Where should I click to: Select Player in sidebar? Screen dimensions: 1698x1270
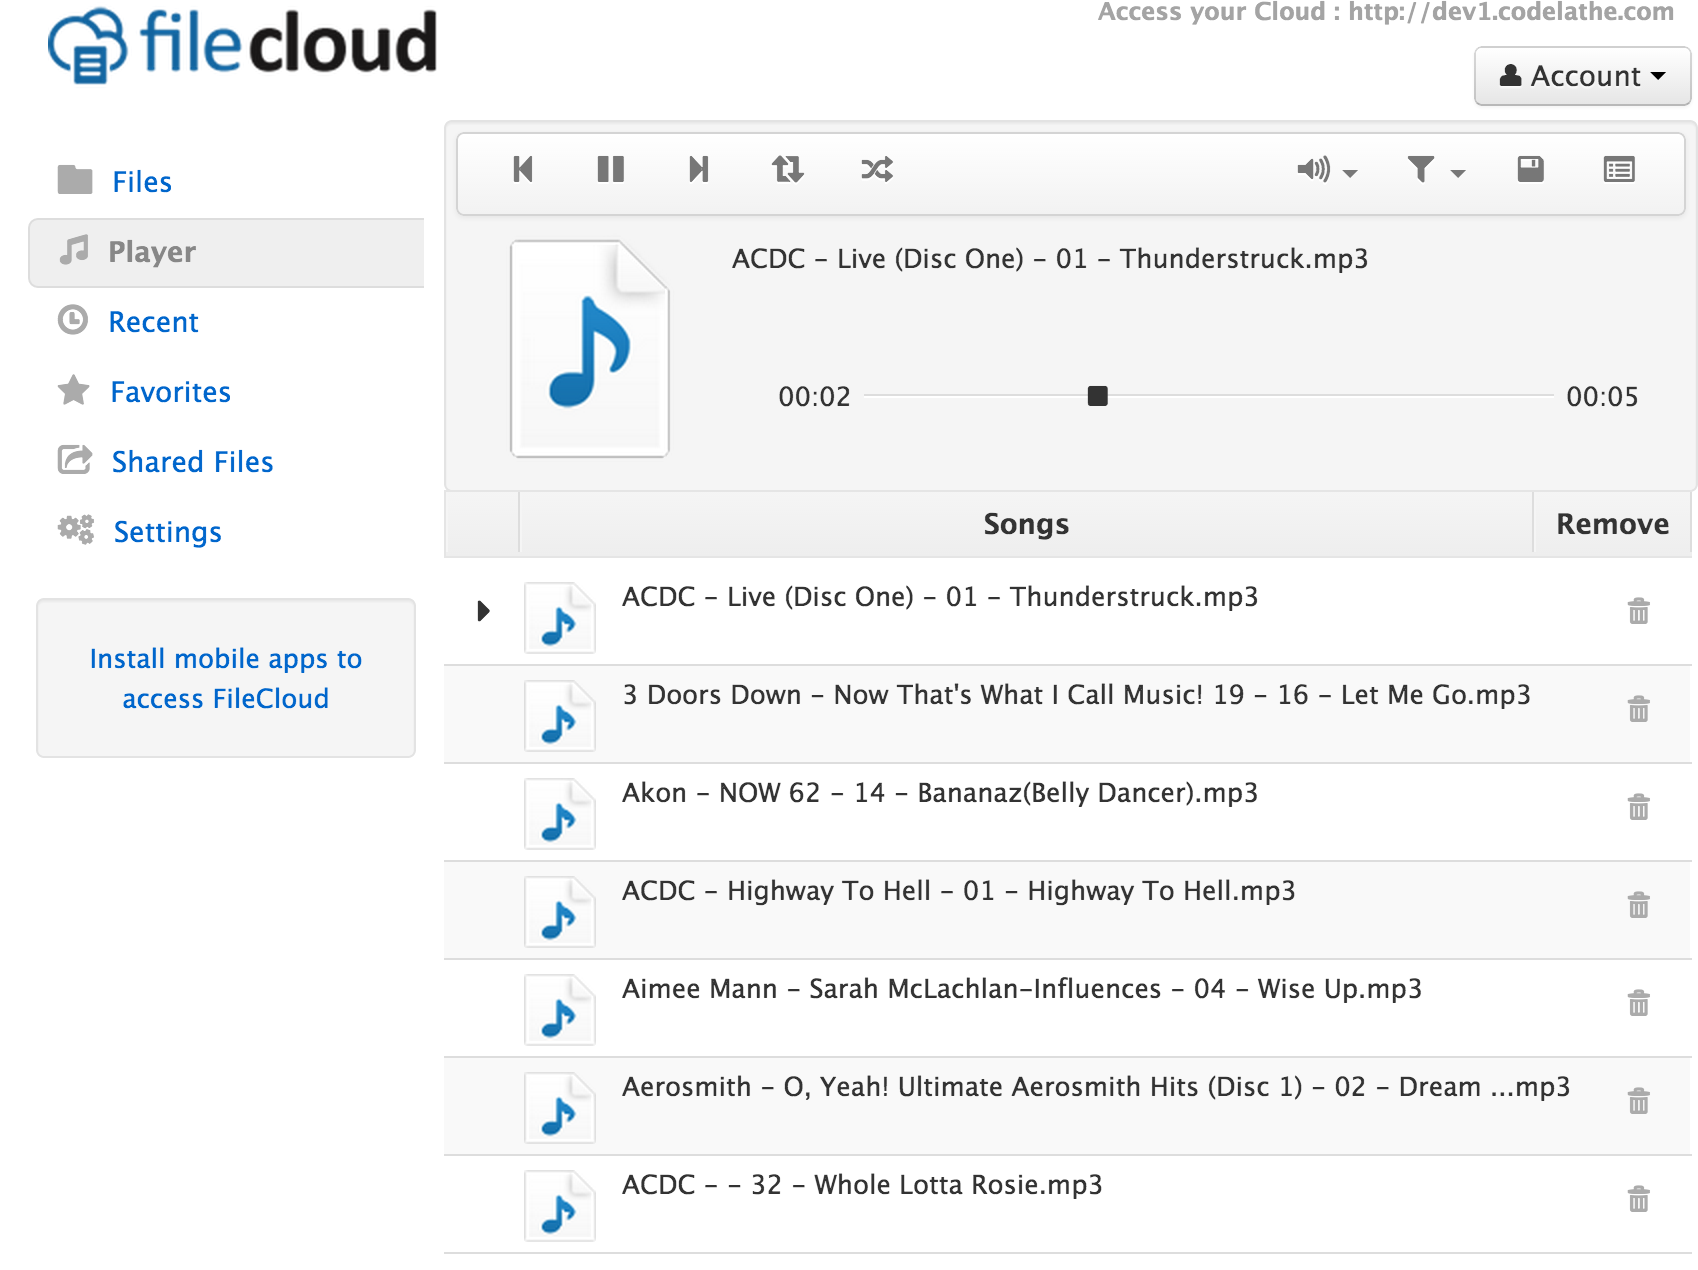click(226, 252)
